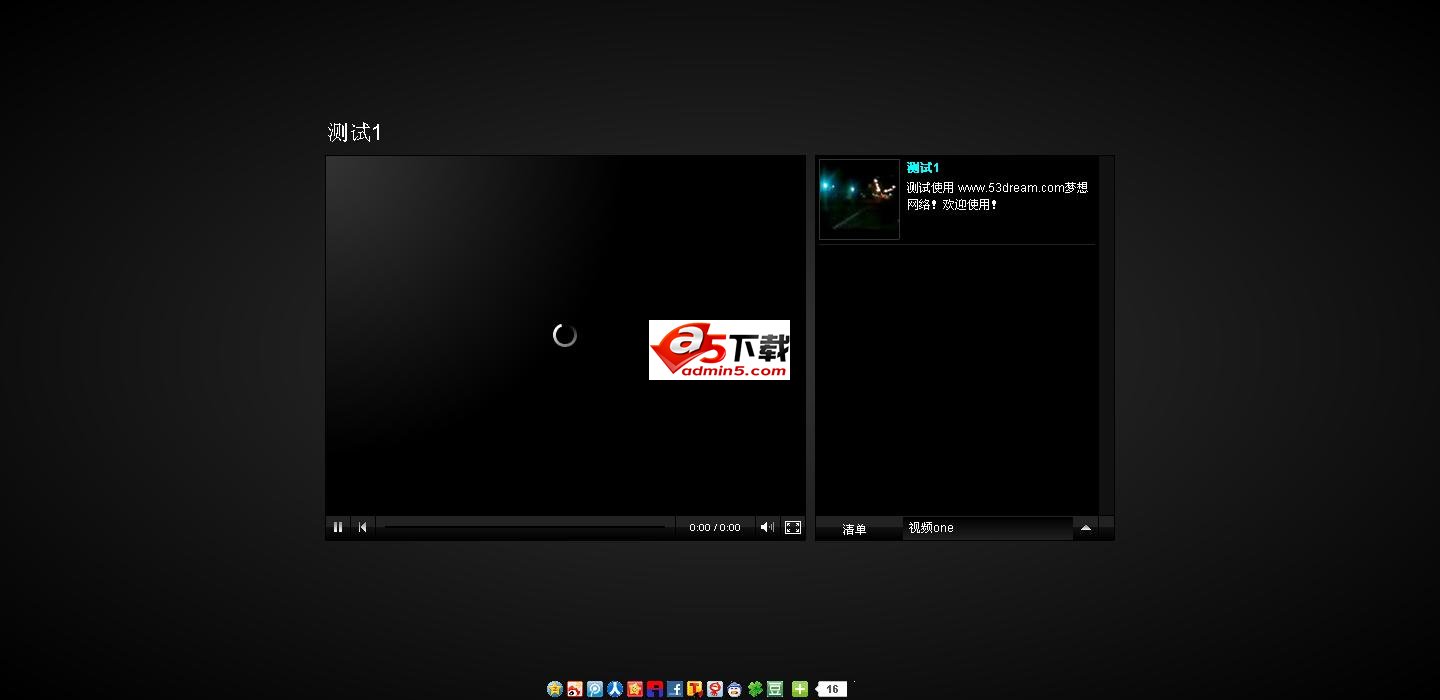
Task: Share via Renren icon
Action: pos(615,689)
